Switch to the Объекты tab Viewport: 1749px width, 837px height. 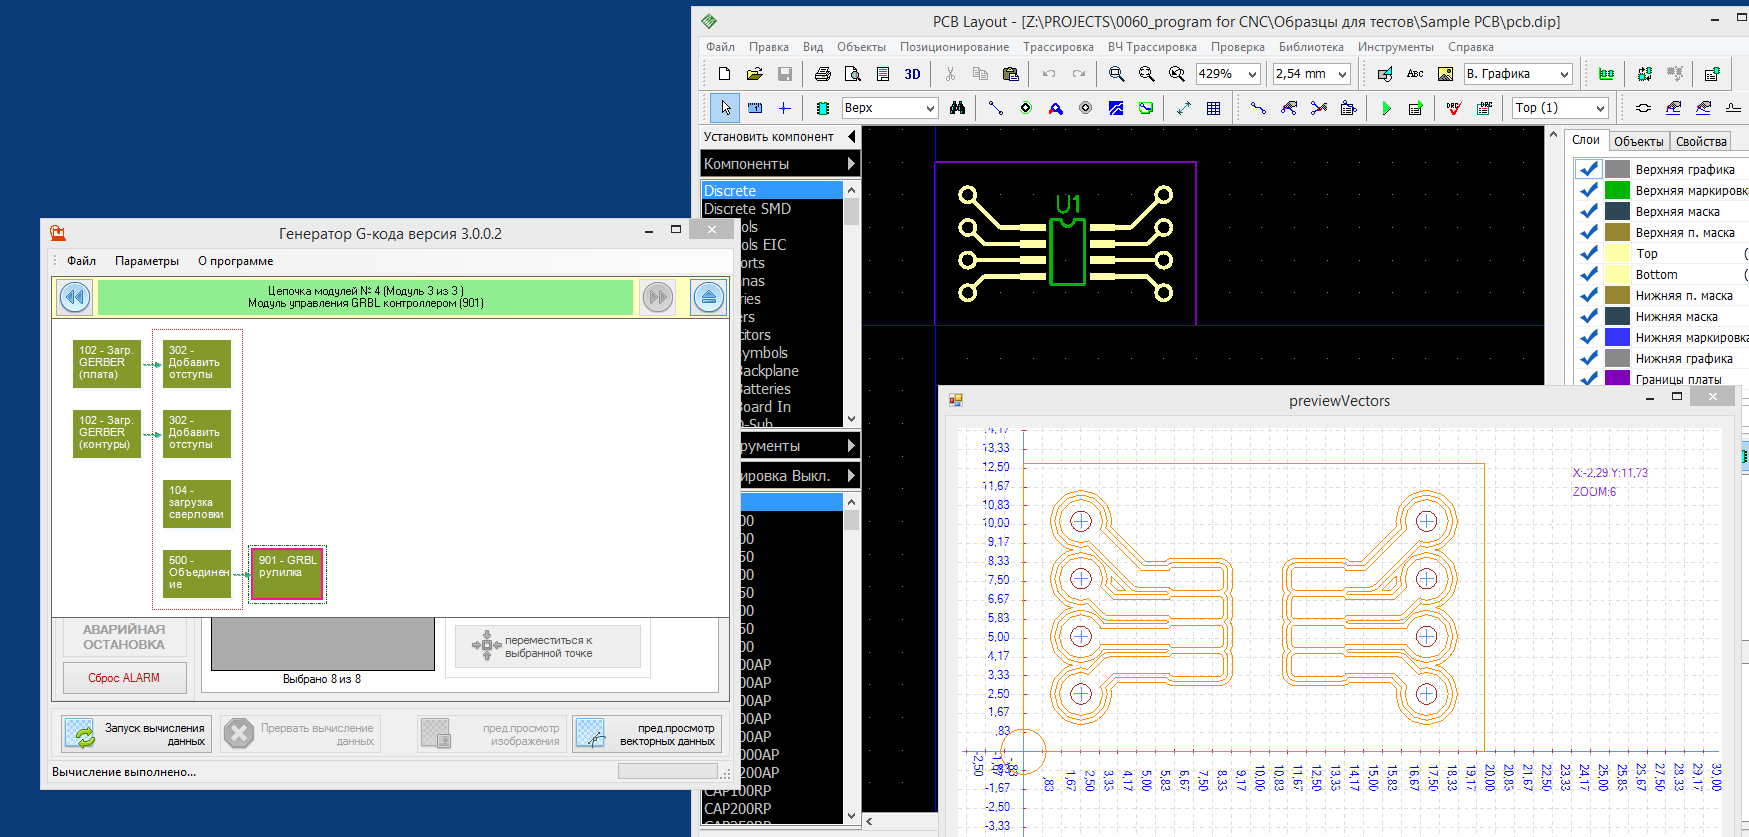(1638, 141)
